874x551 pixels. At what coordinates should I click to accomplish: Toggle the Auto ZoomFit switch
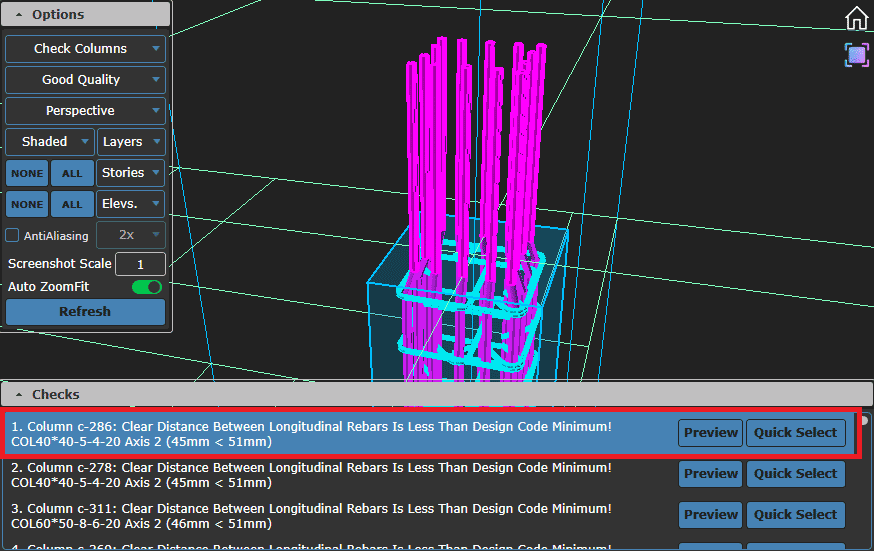click(147, 287)
